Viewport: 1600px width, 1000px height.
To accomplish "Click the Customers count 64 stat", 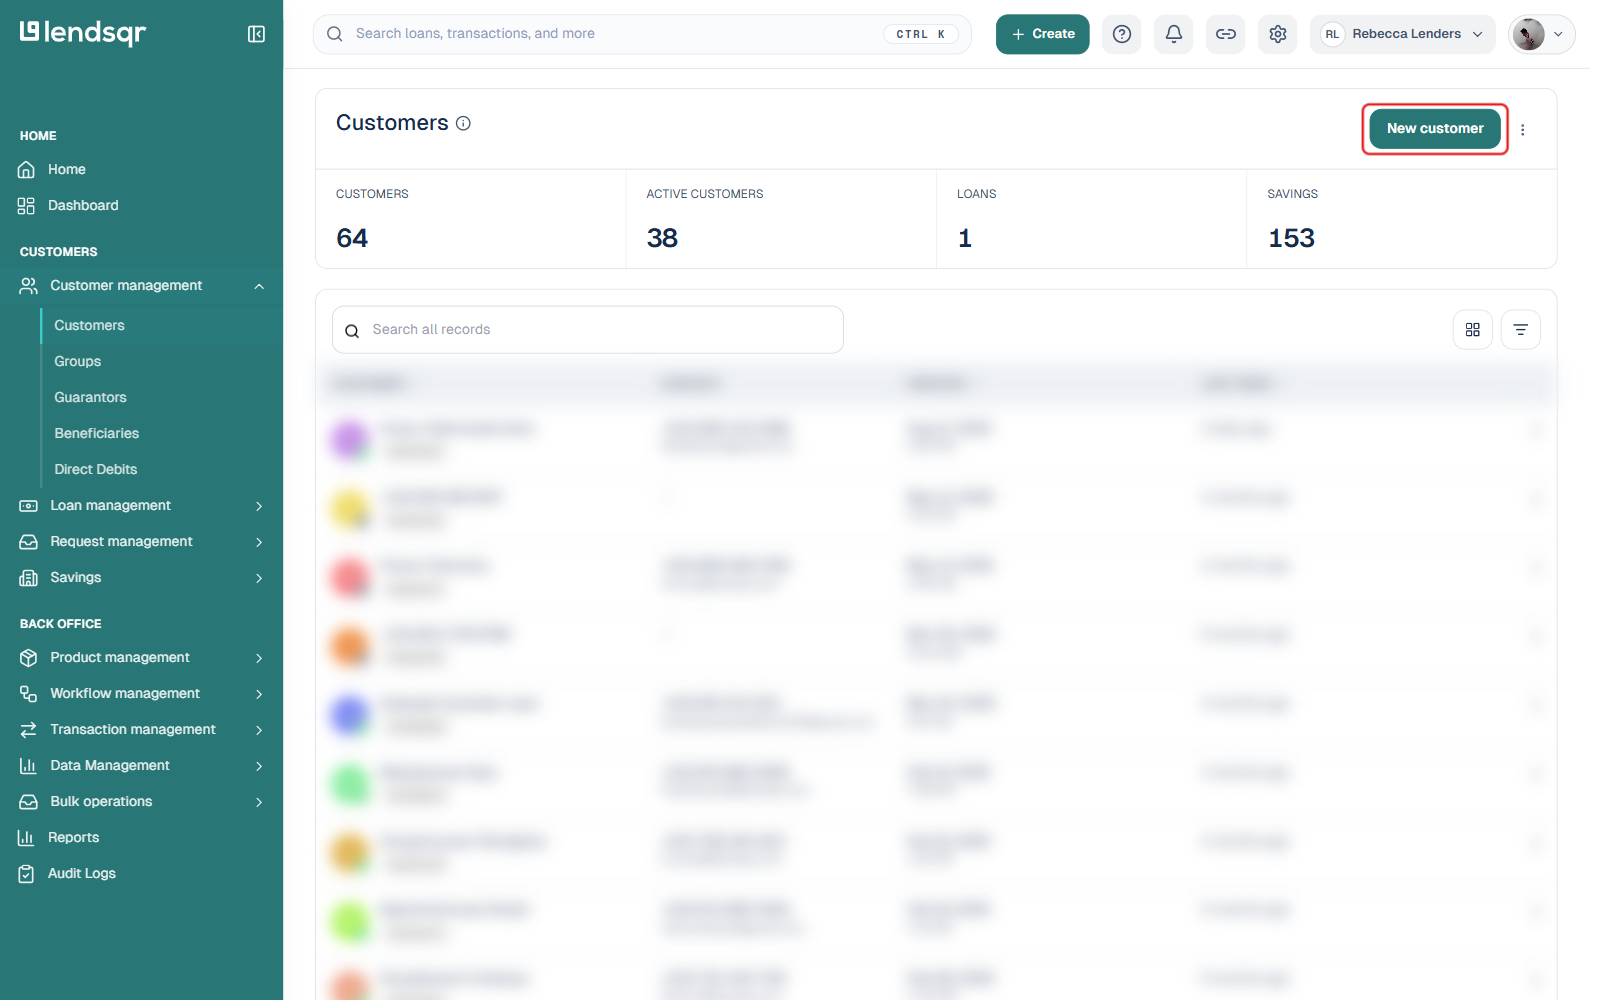I will 352,238.
